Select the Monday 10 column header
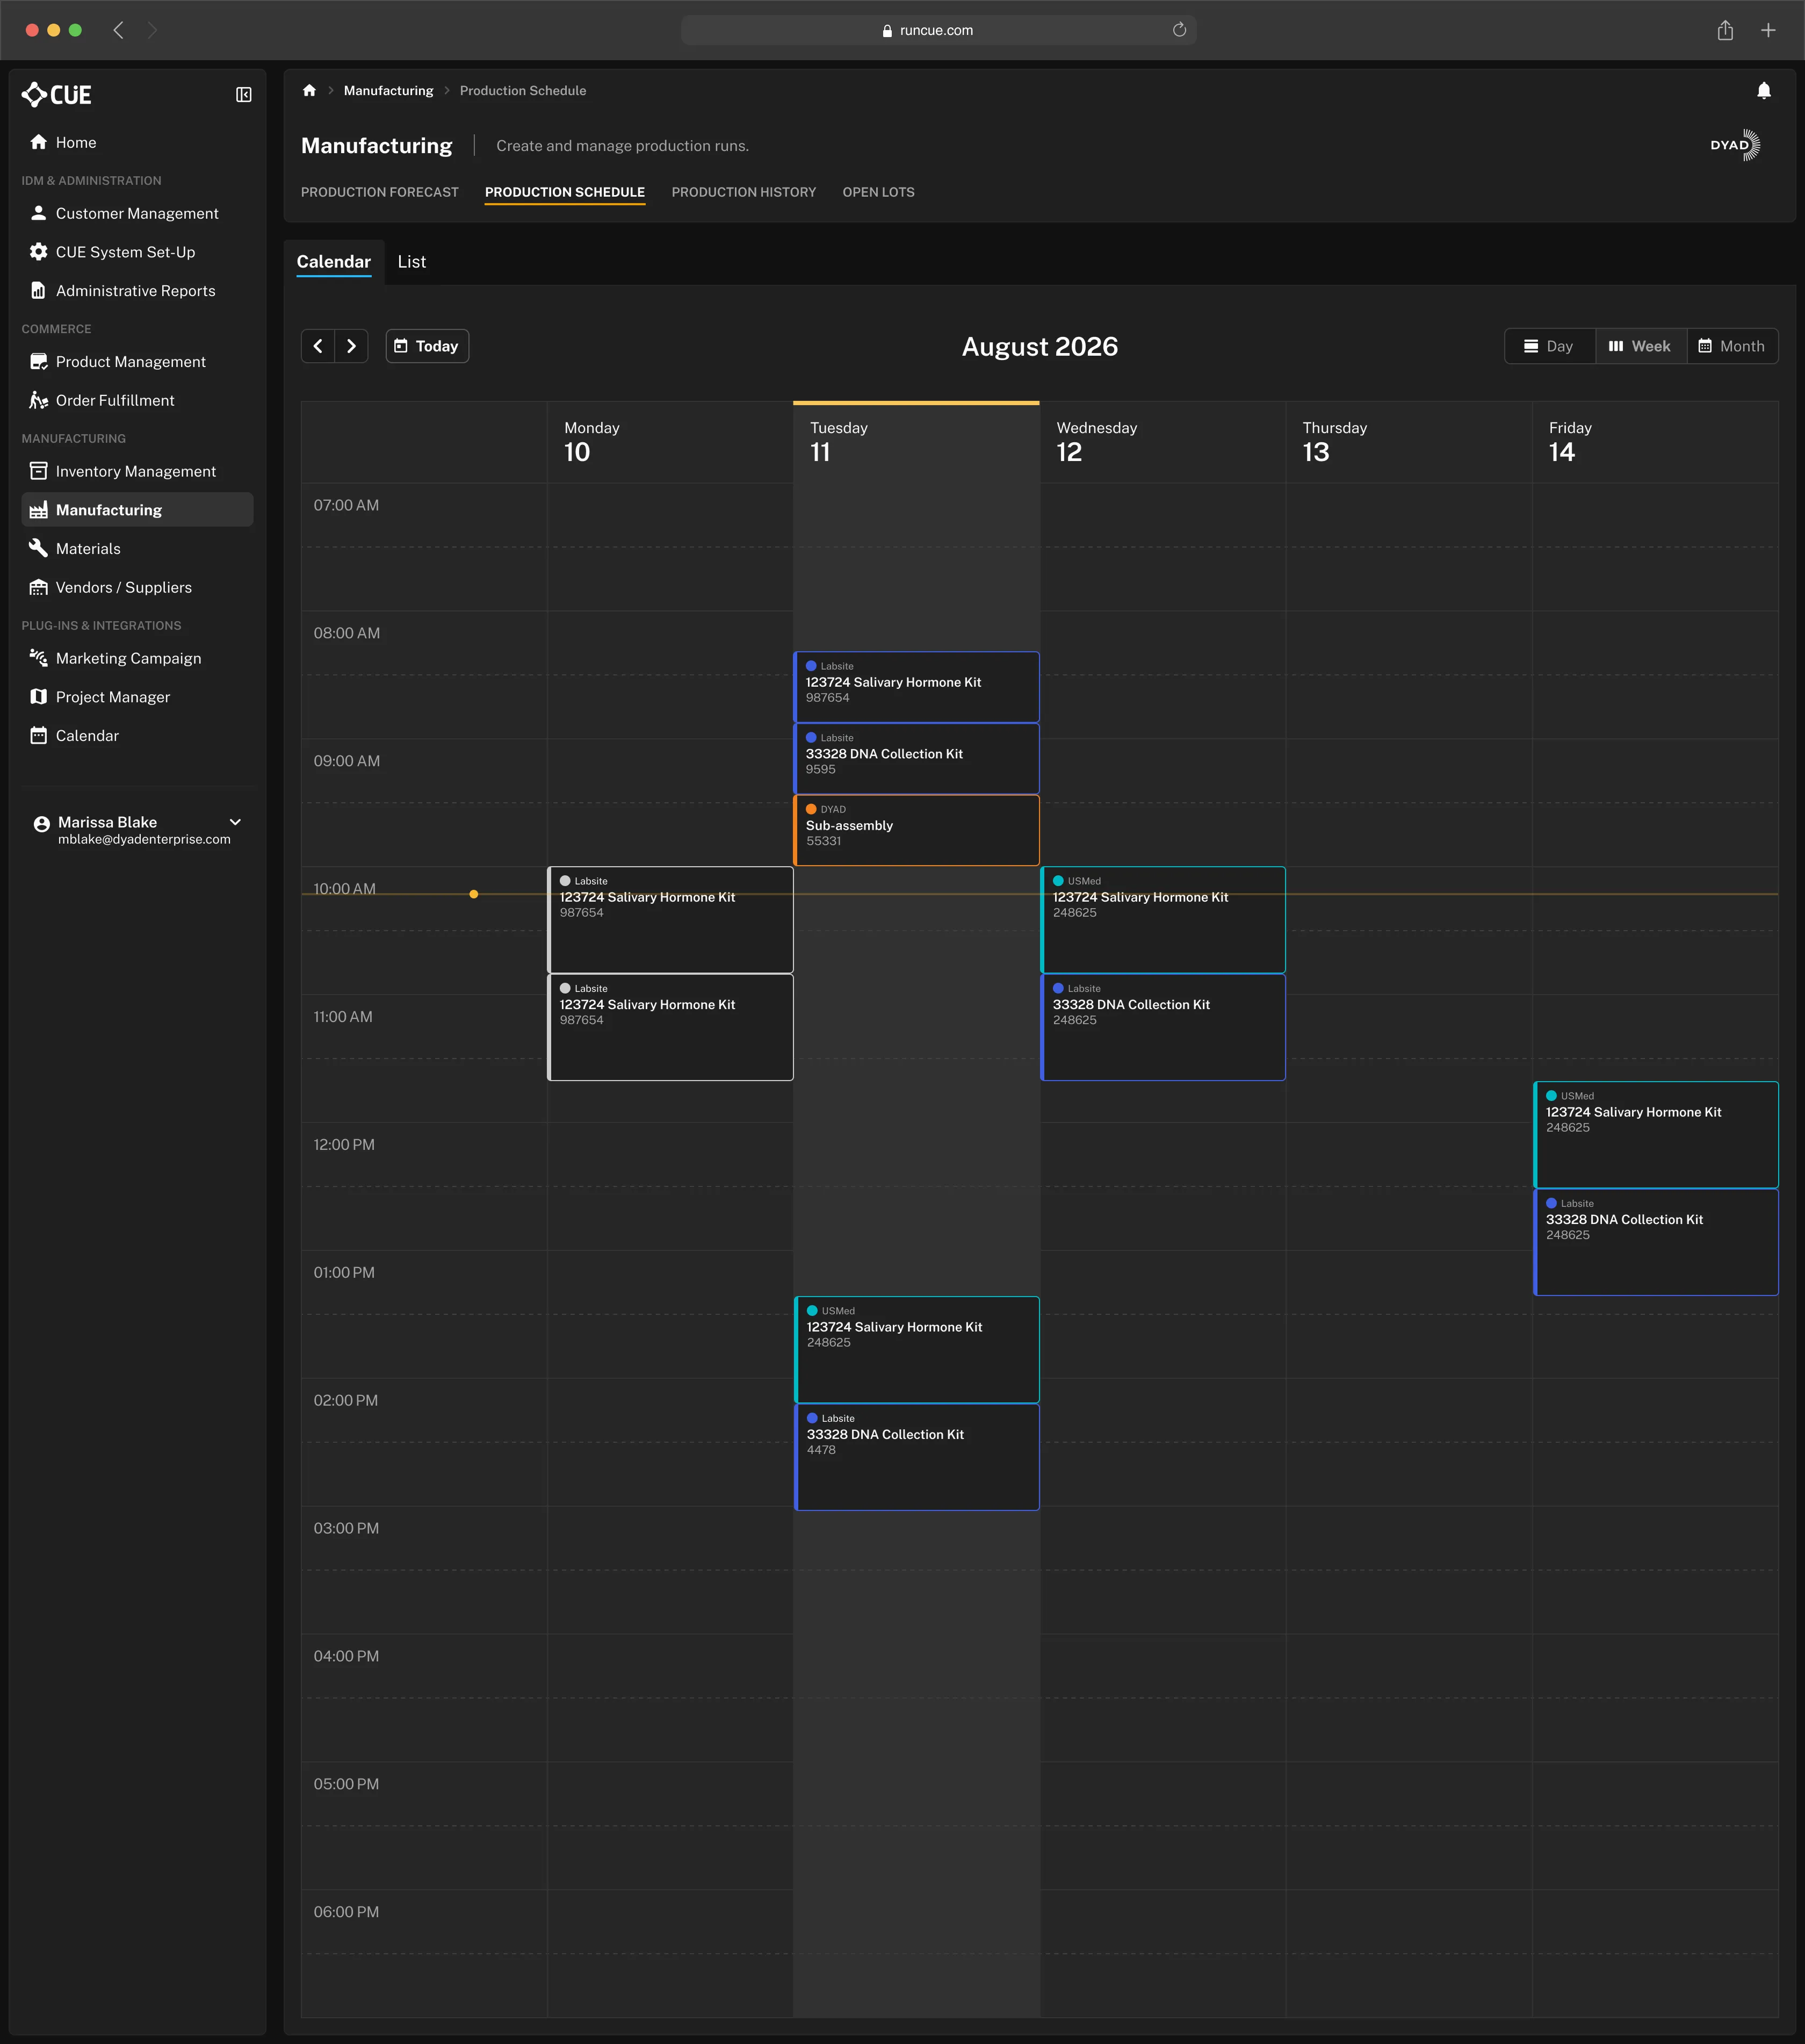Image resolution: width=1805 pixels, height=2044 pixels. (670, 442)
